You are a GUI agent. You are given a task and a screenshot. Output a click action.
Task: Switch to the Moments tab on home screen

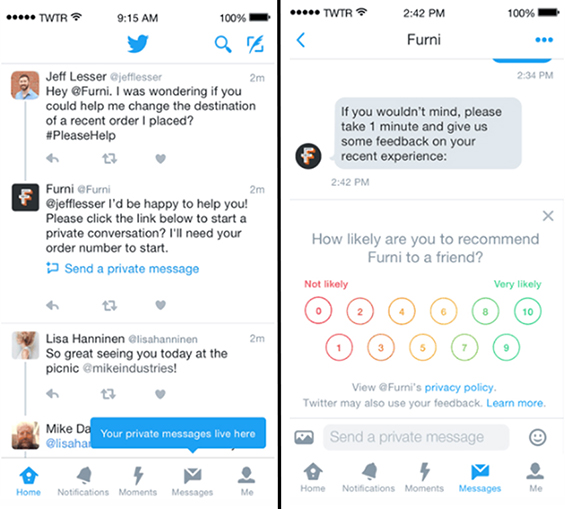tap(138, 481)
